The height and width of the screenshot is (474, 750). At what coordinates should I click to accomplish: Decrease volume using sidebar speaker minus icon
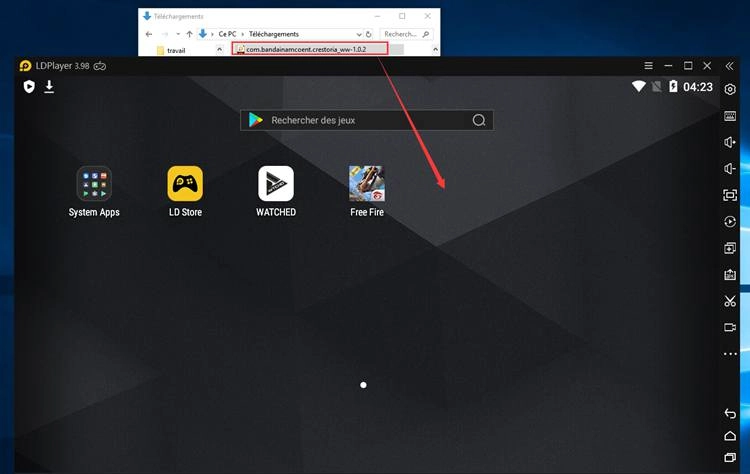click(730, 169)
